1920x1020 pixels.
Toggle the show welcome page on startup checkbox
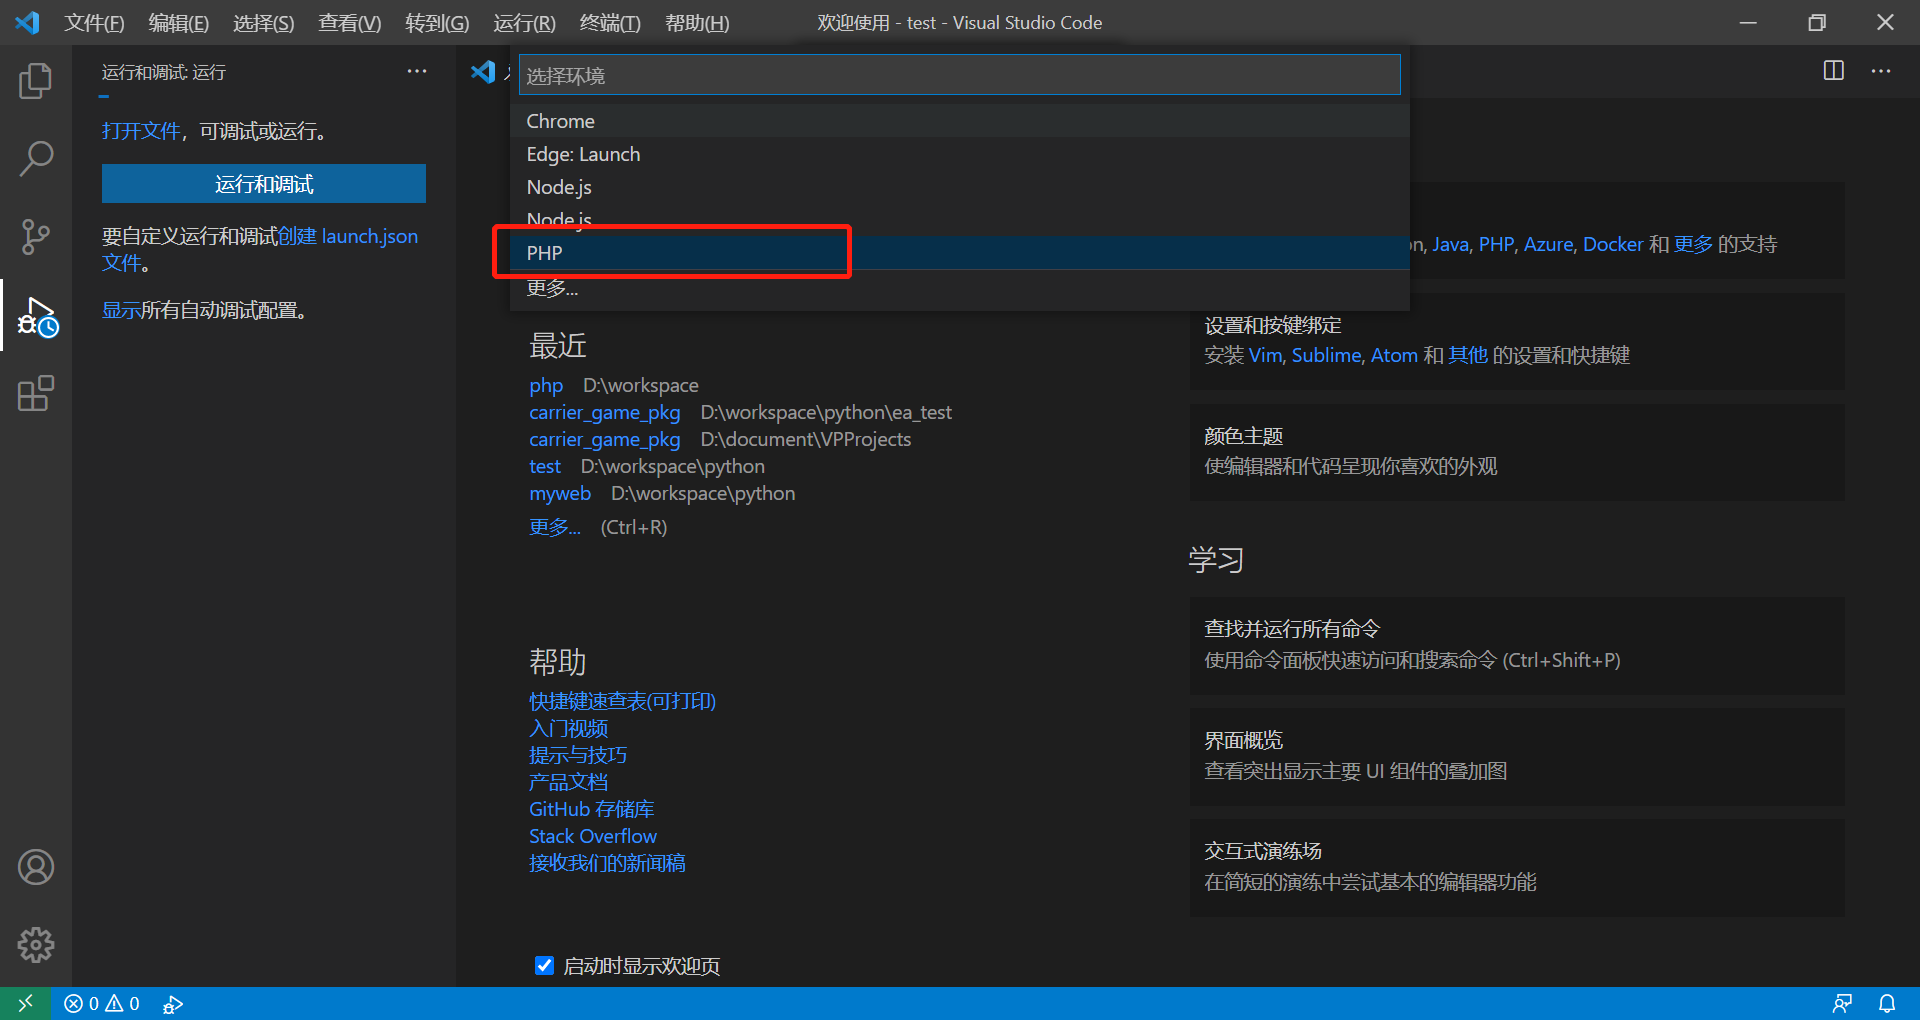pyautogui.click(x=544, y=965)
